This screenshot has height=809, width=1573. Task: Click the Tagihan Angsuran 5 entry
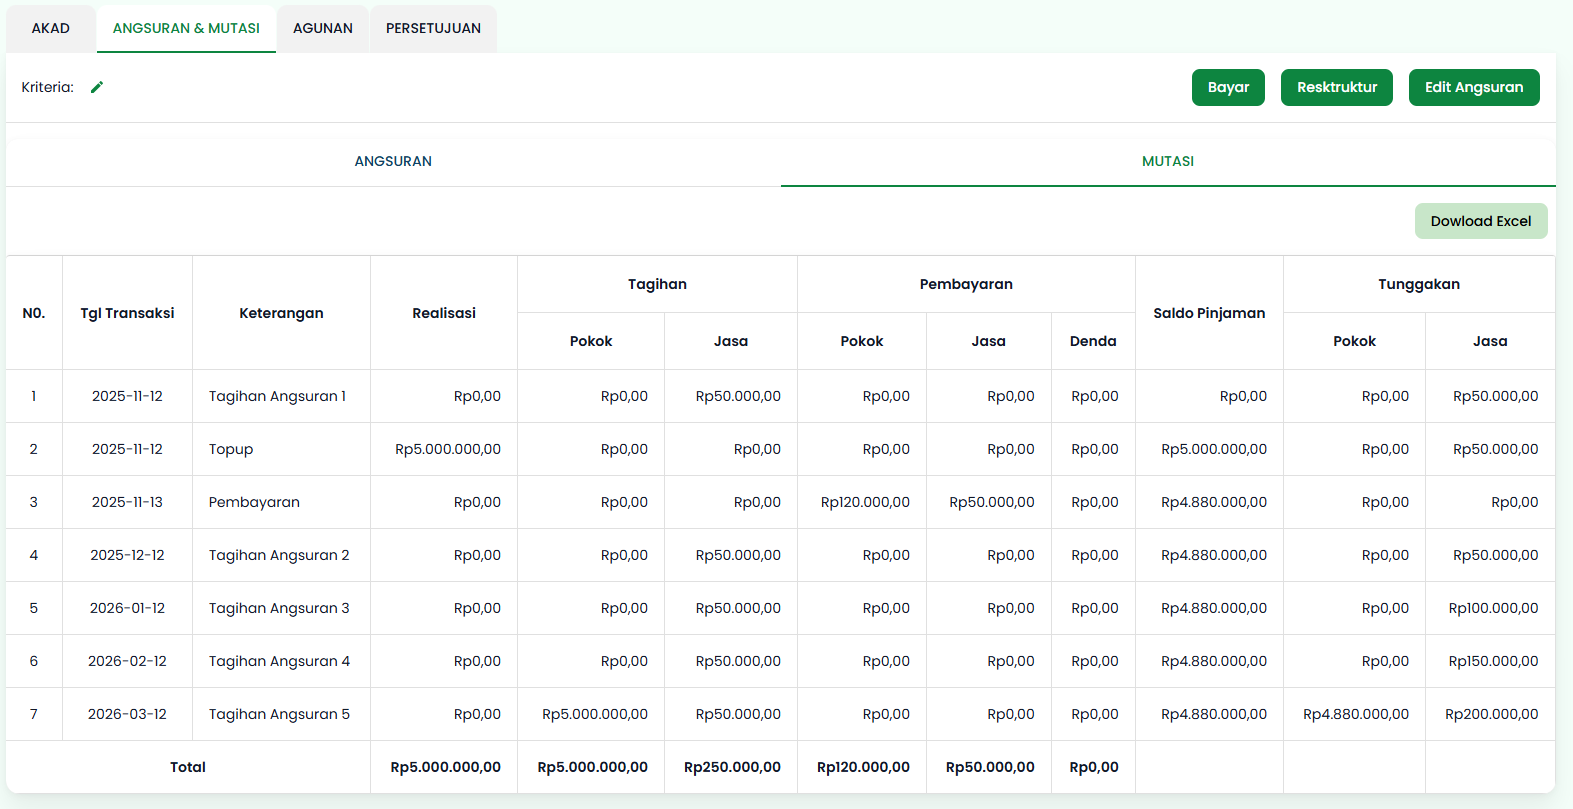[x=279, y=714]
